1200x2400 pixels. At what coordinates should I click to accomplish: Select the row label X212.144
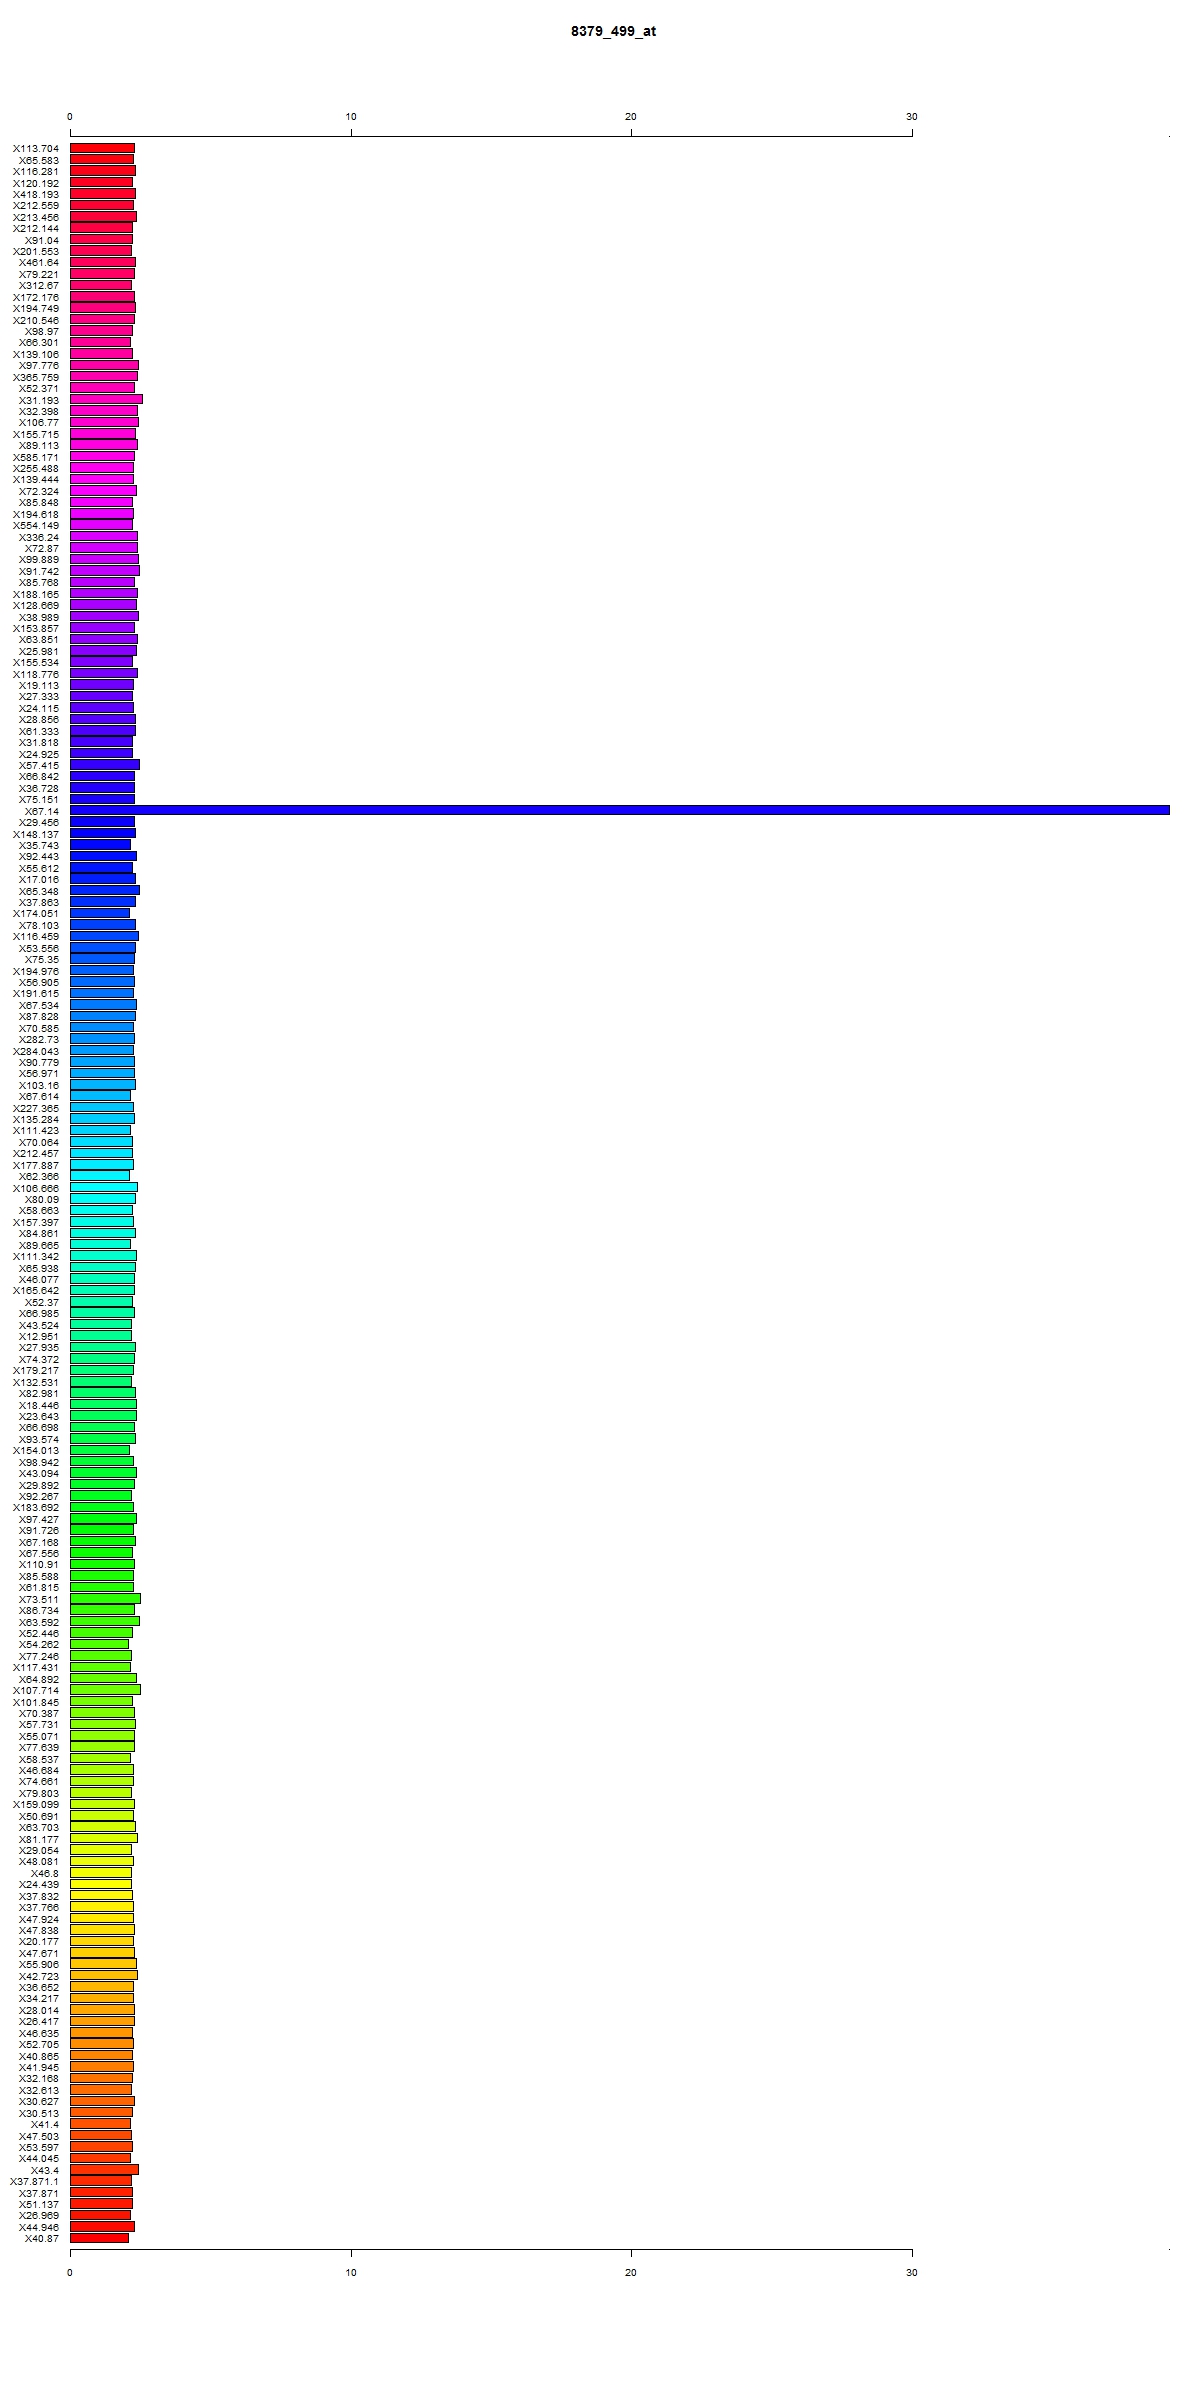(36, 228)
